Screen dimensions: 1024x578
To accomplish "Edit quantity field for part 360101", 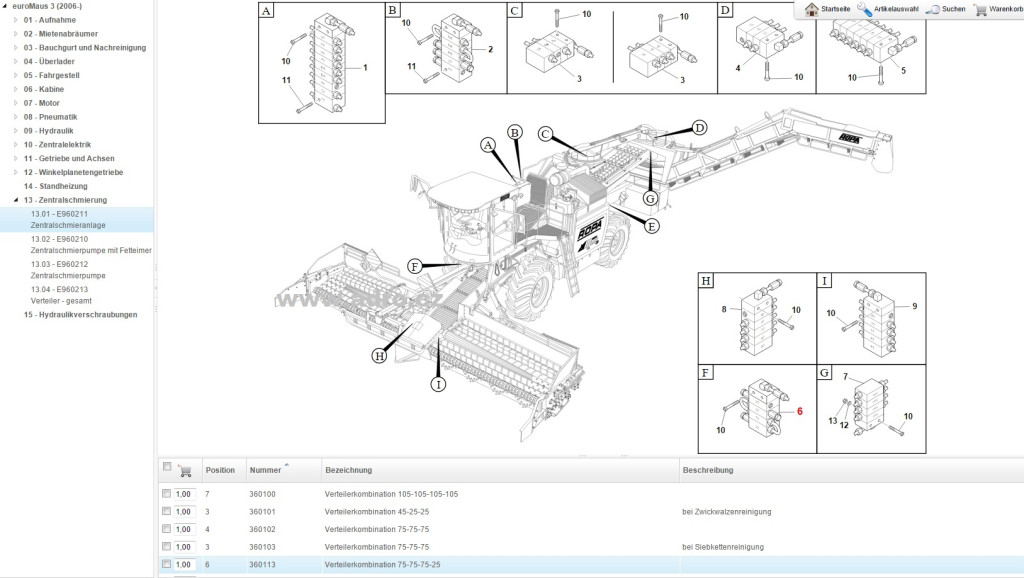I will pos(184,512).
